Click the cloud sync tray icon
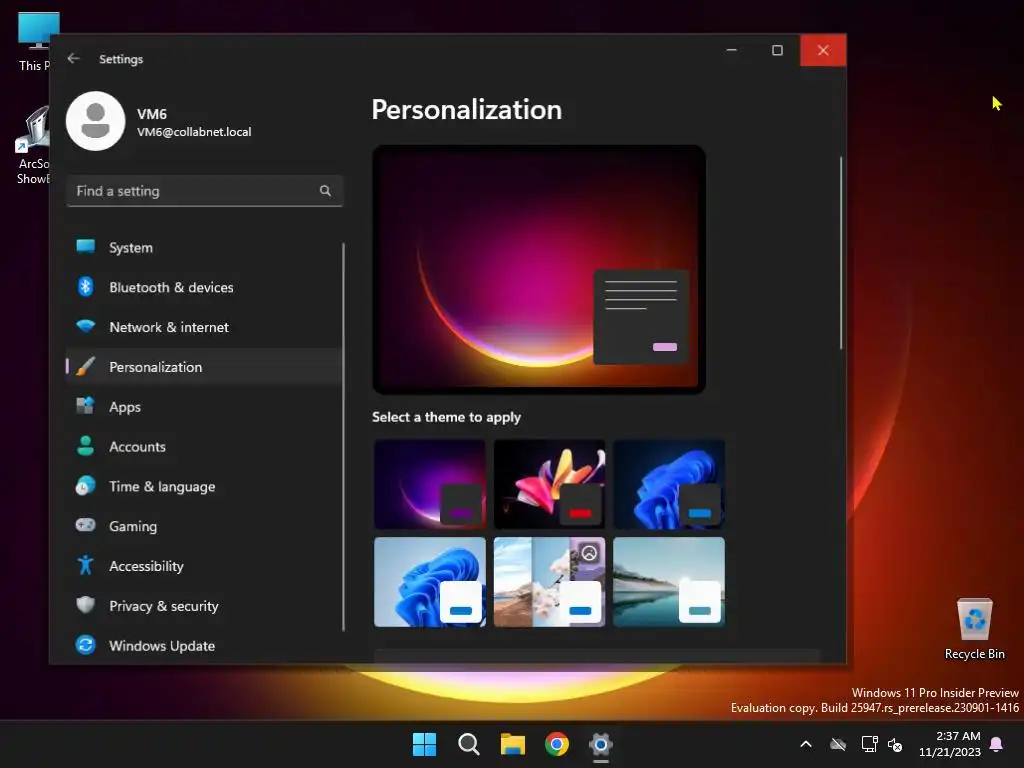 click(x=838, y=744)
